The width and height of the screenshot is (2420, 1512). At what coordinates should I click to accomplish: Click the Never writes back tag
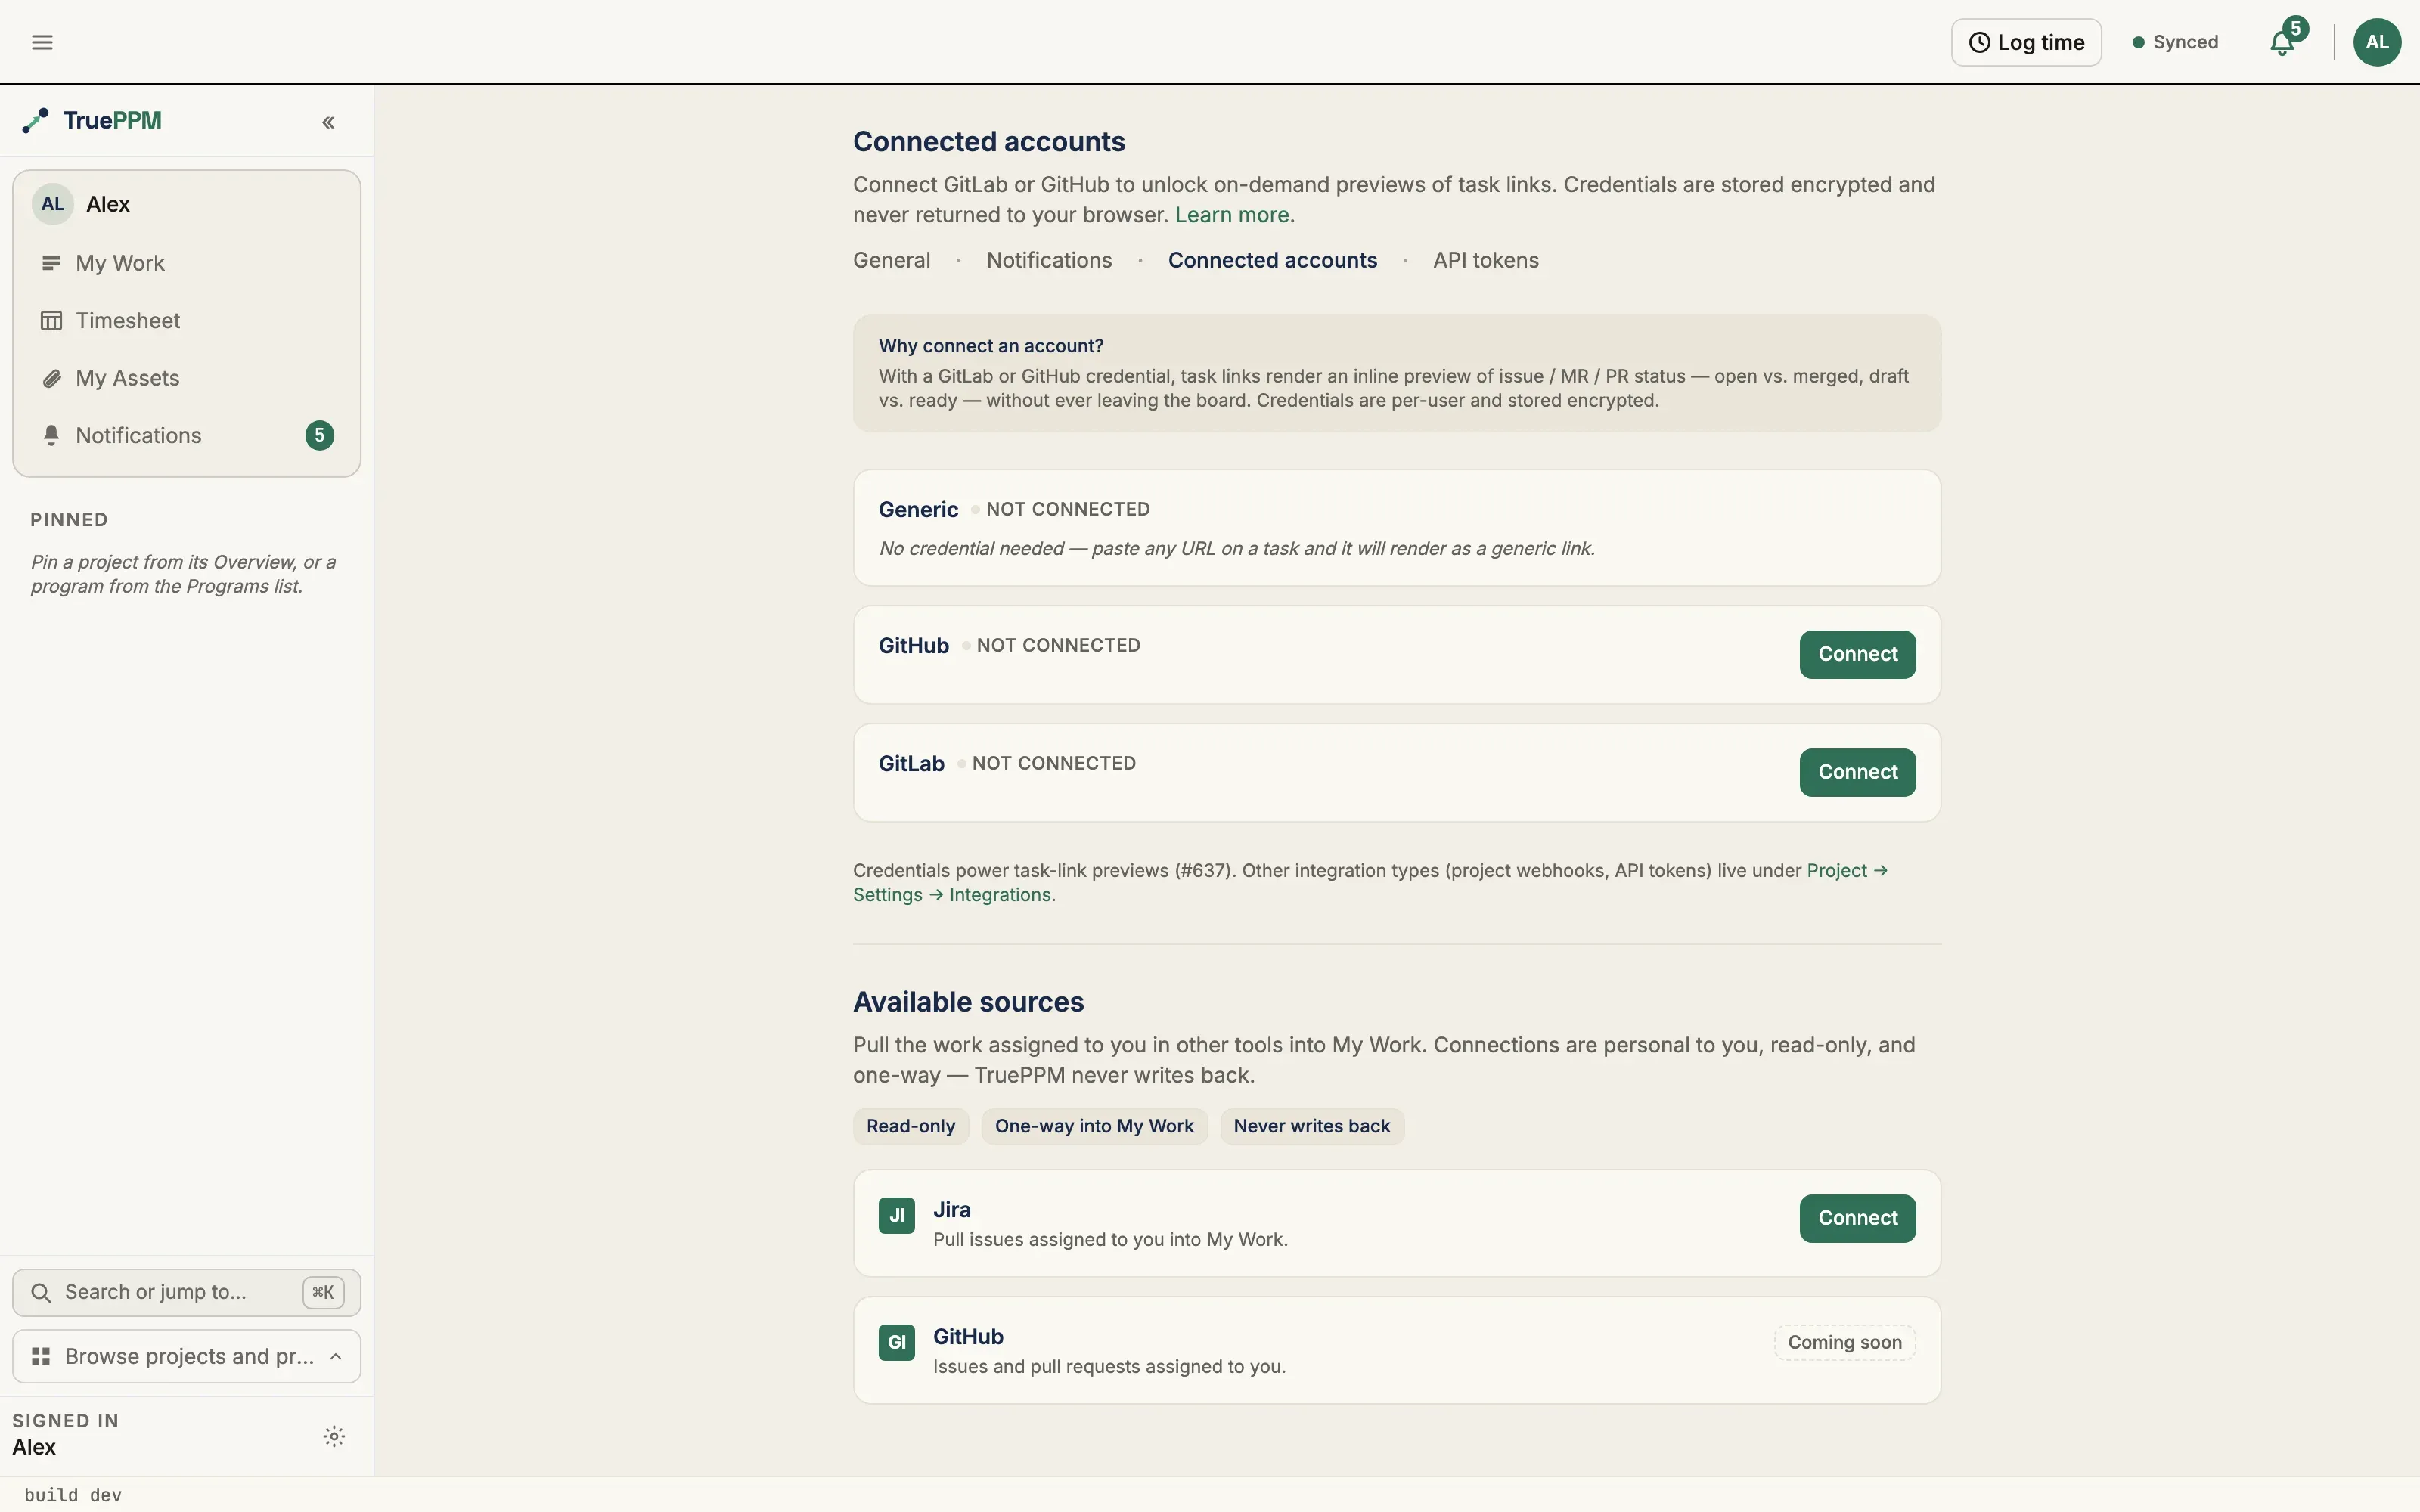[x=1312, y=1126]
